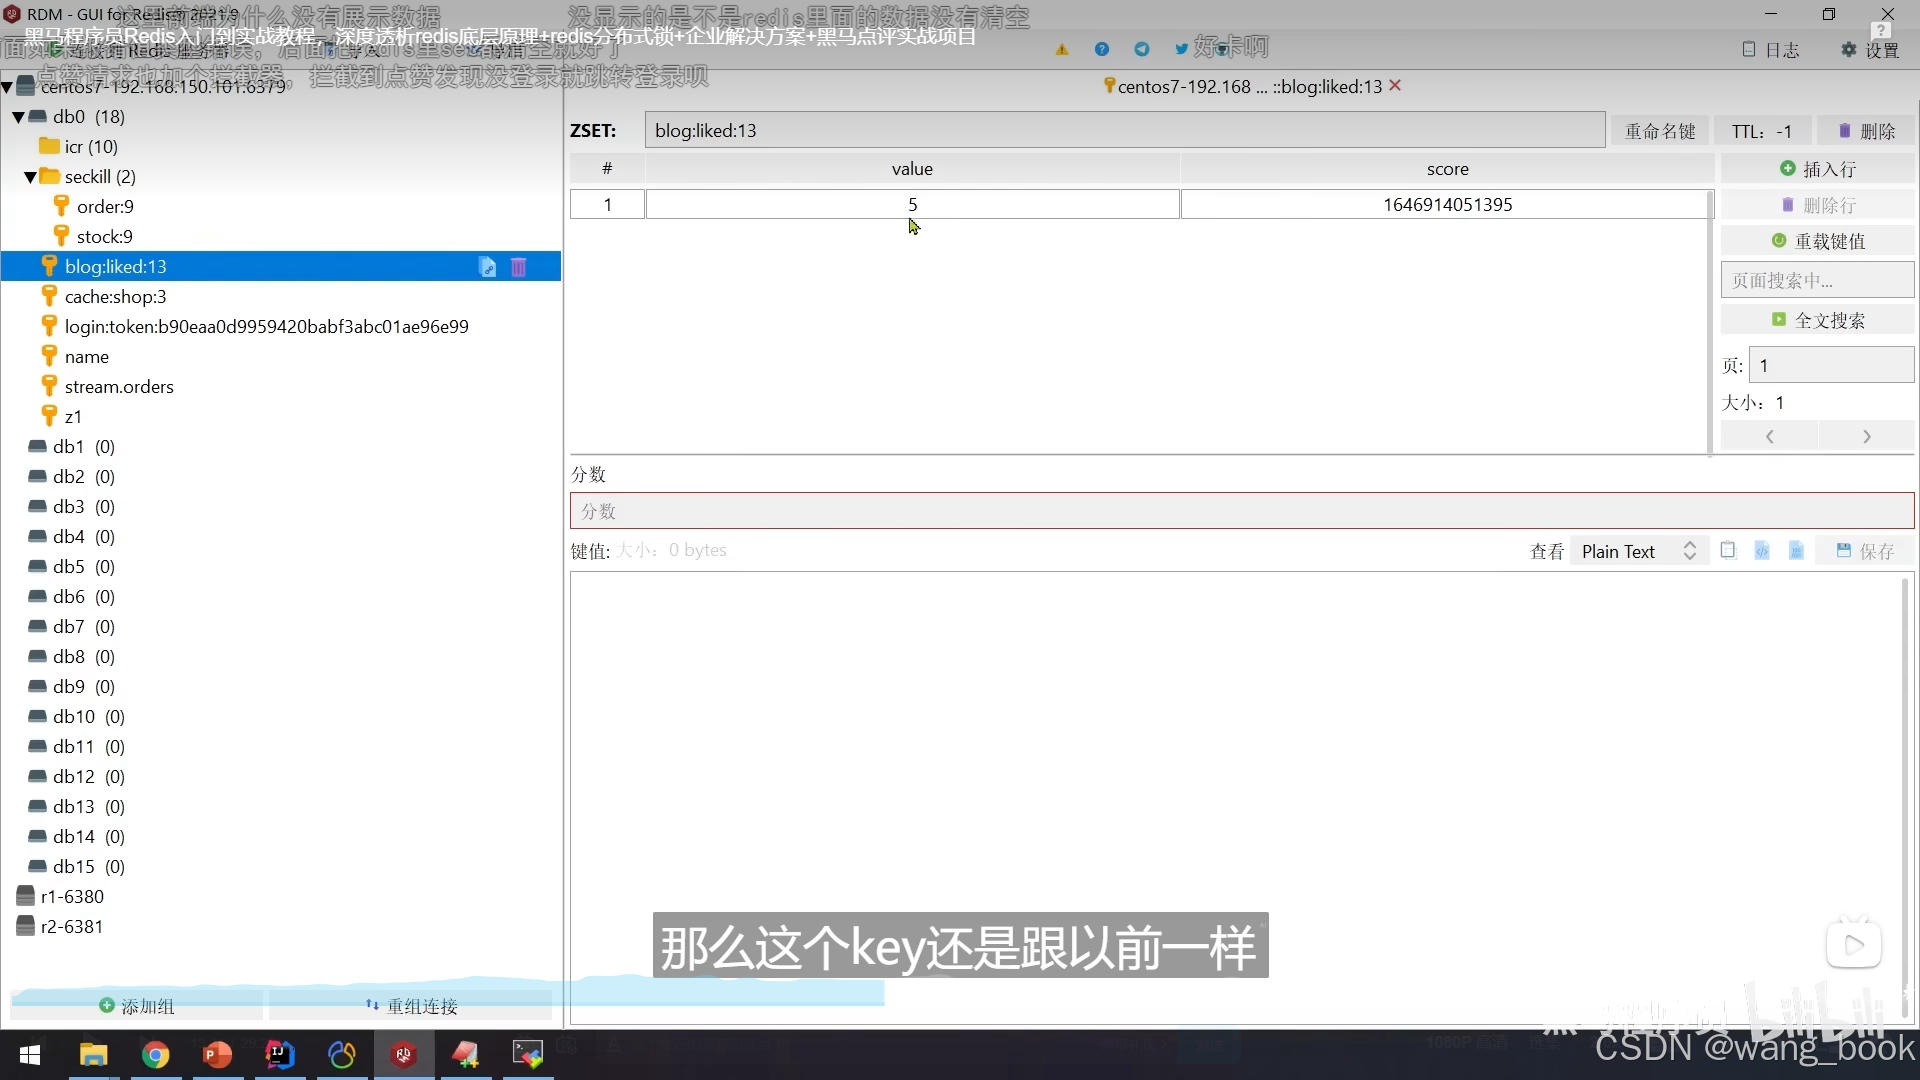Click the trash icon on blog:liked:13 row
Viewport: 1920px width, 1080px height.
pos(519,267)
